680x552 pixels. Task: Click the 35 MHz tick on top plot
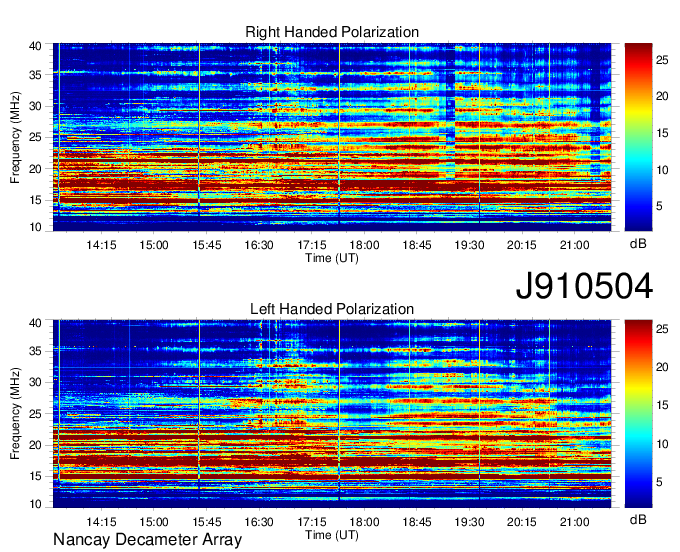35,75
